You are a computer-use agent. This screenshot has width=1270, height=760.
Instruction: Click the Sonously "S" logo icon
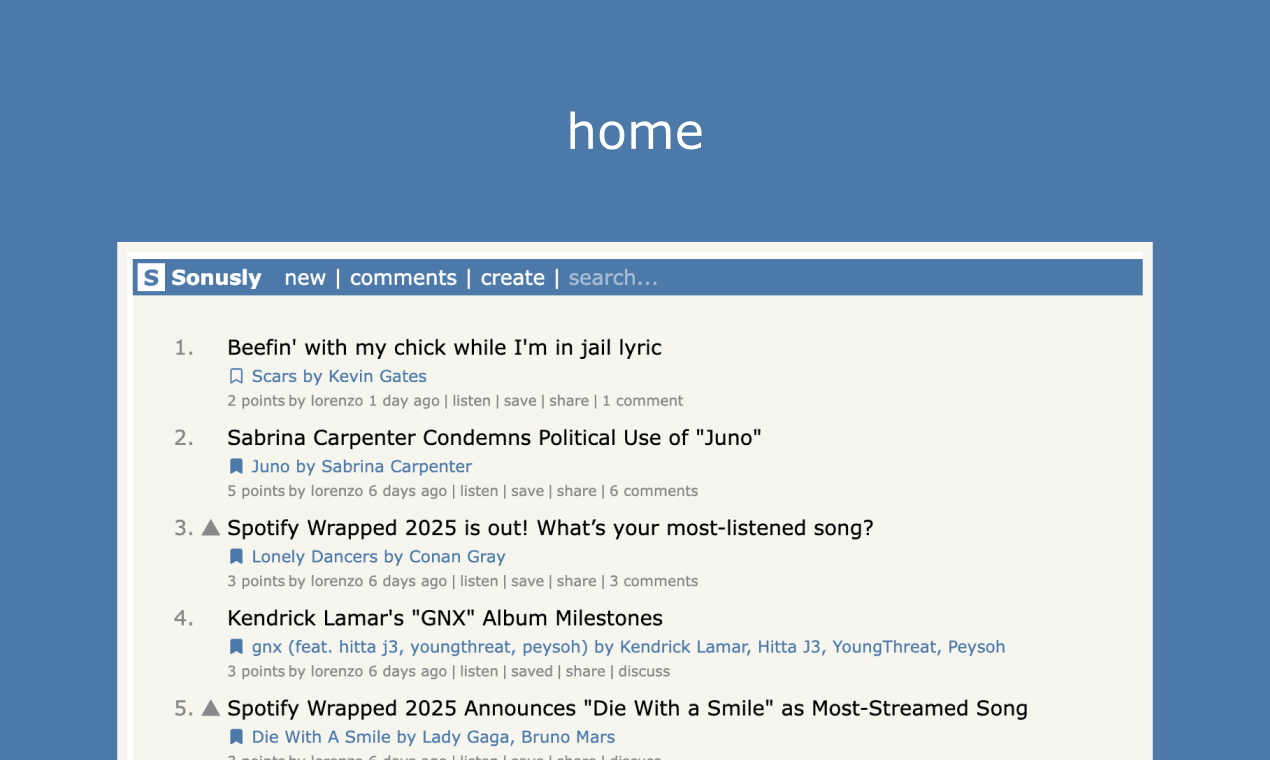[x=149, y=277]
